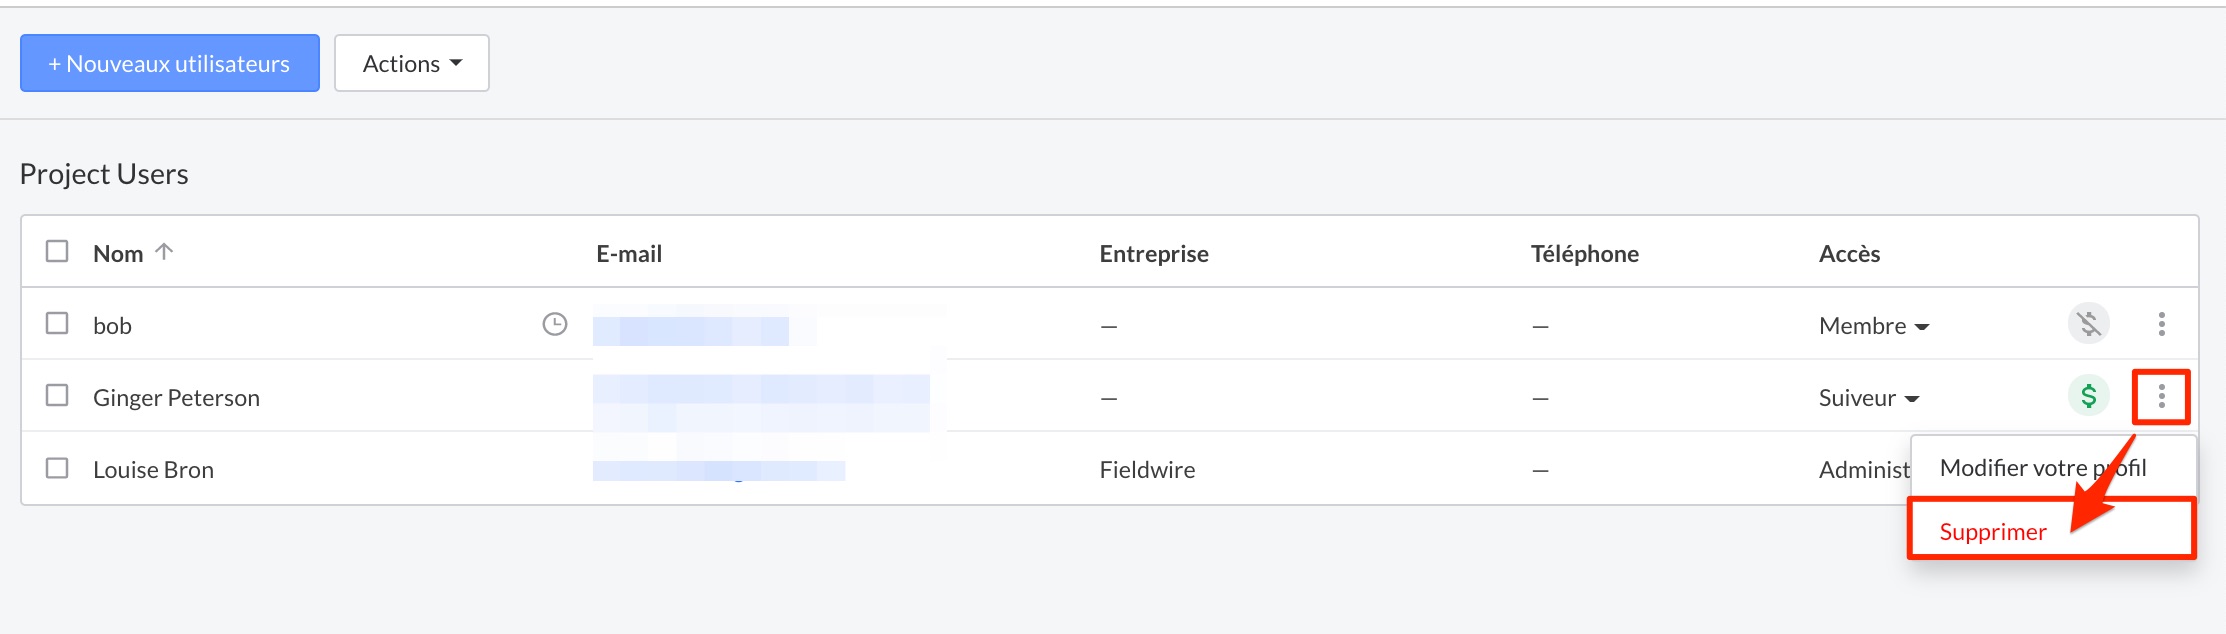Click the Accès column header
Image resolution: width=2226 pixels, height=634 pixels.
coord(1849,254)
